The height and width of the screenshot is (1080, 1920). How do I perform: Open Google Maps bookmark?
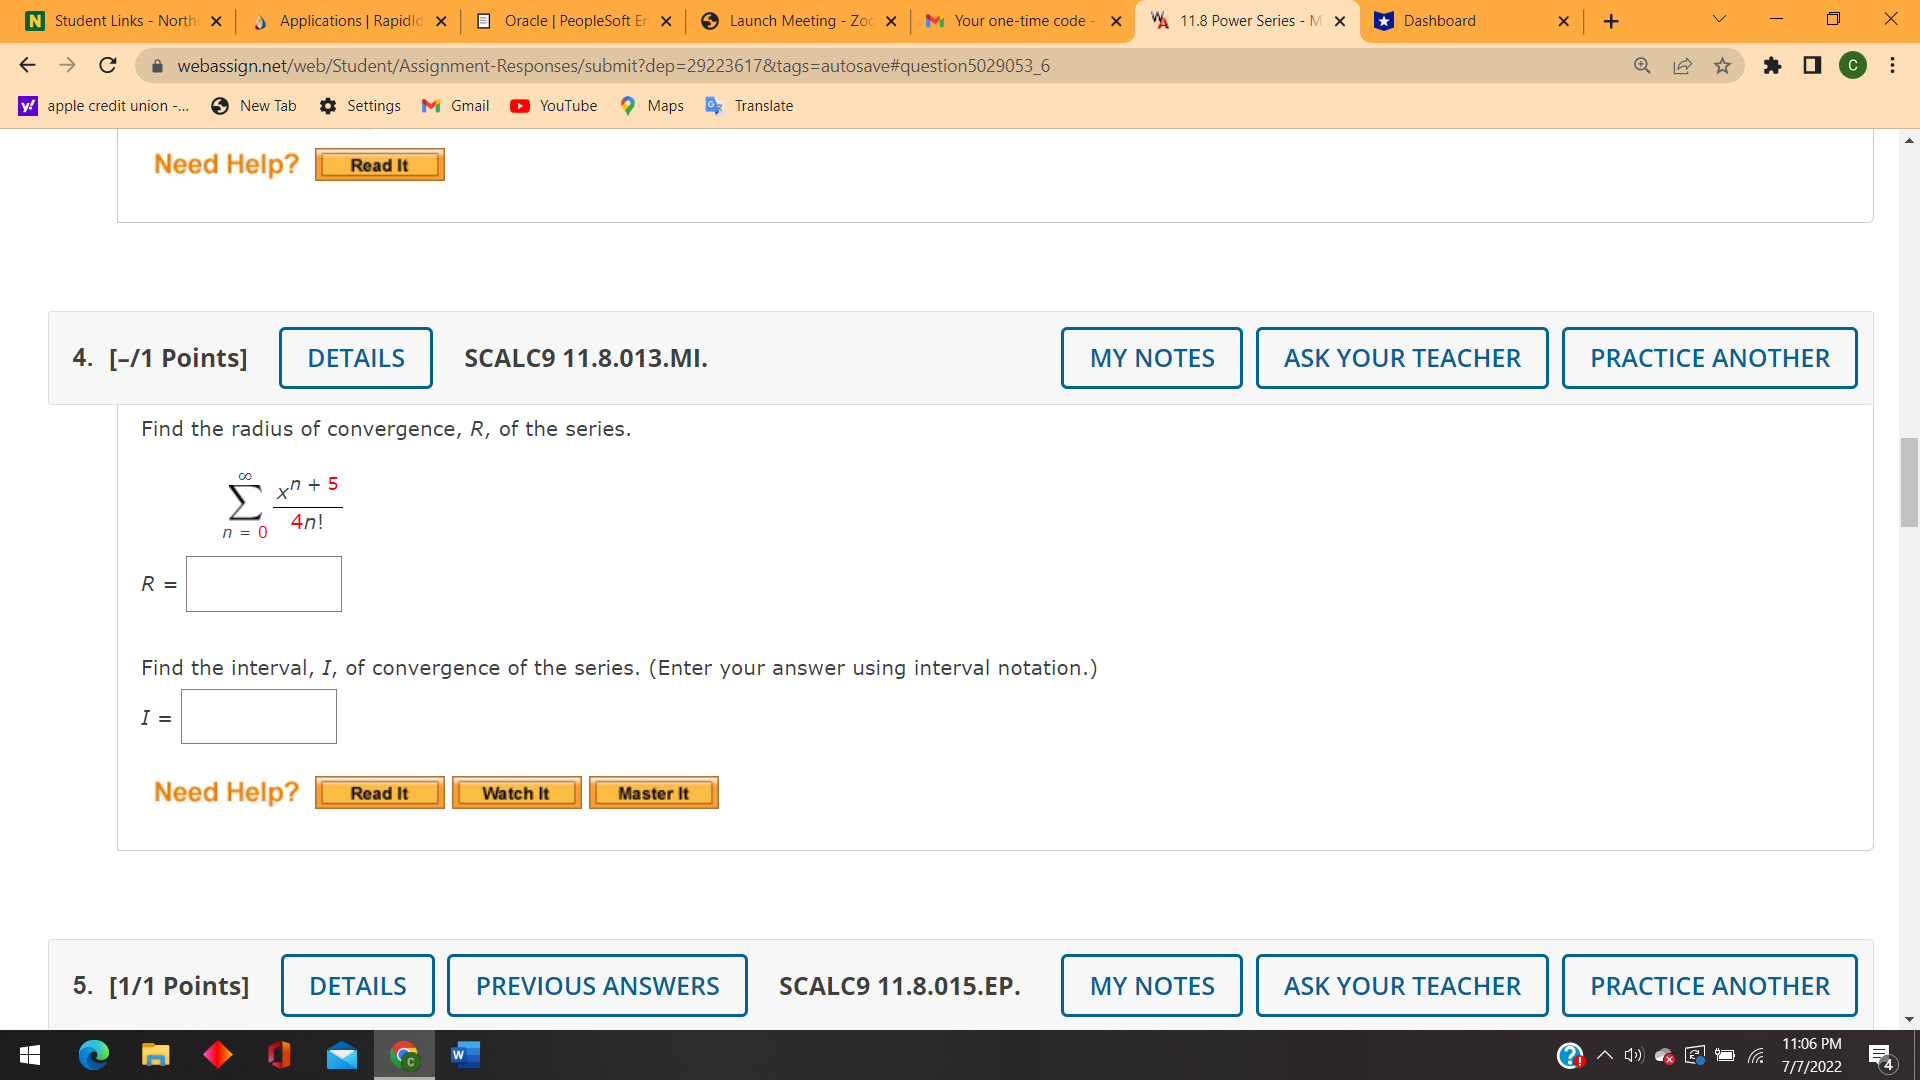pyautogui.click(x=651, y=105)
